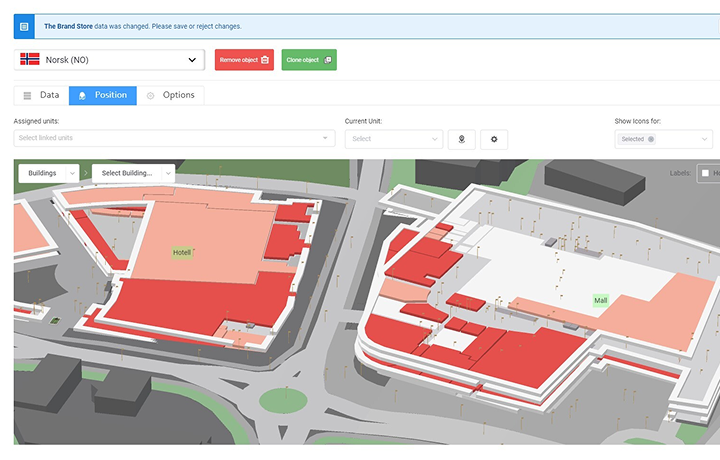Open unit settings gear icon
The height and width of the screenshot is (460, 720).
494,139
